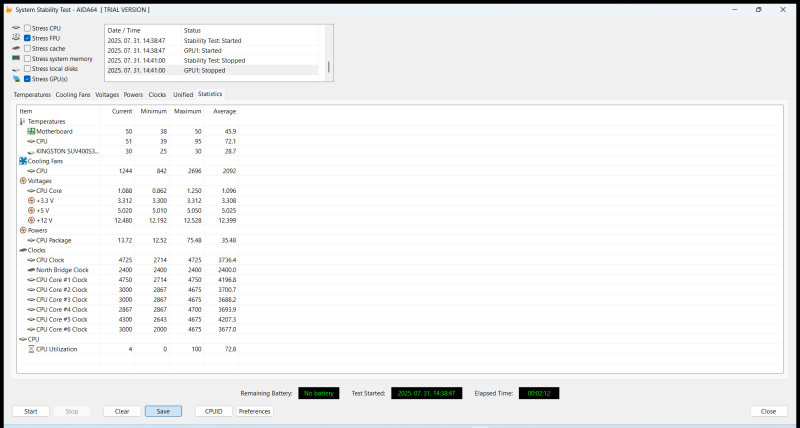The image size is (800, 428).
Task: Click the CPU Core #5 Clock row label
Action: [62, 320]
